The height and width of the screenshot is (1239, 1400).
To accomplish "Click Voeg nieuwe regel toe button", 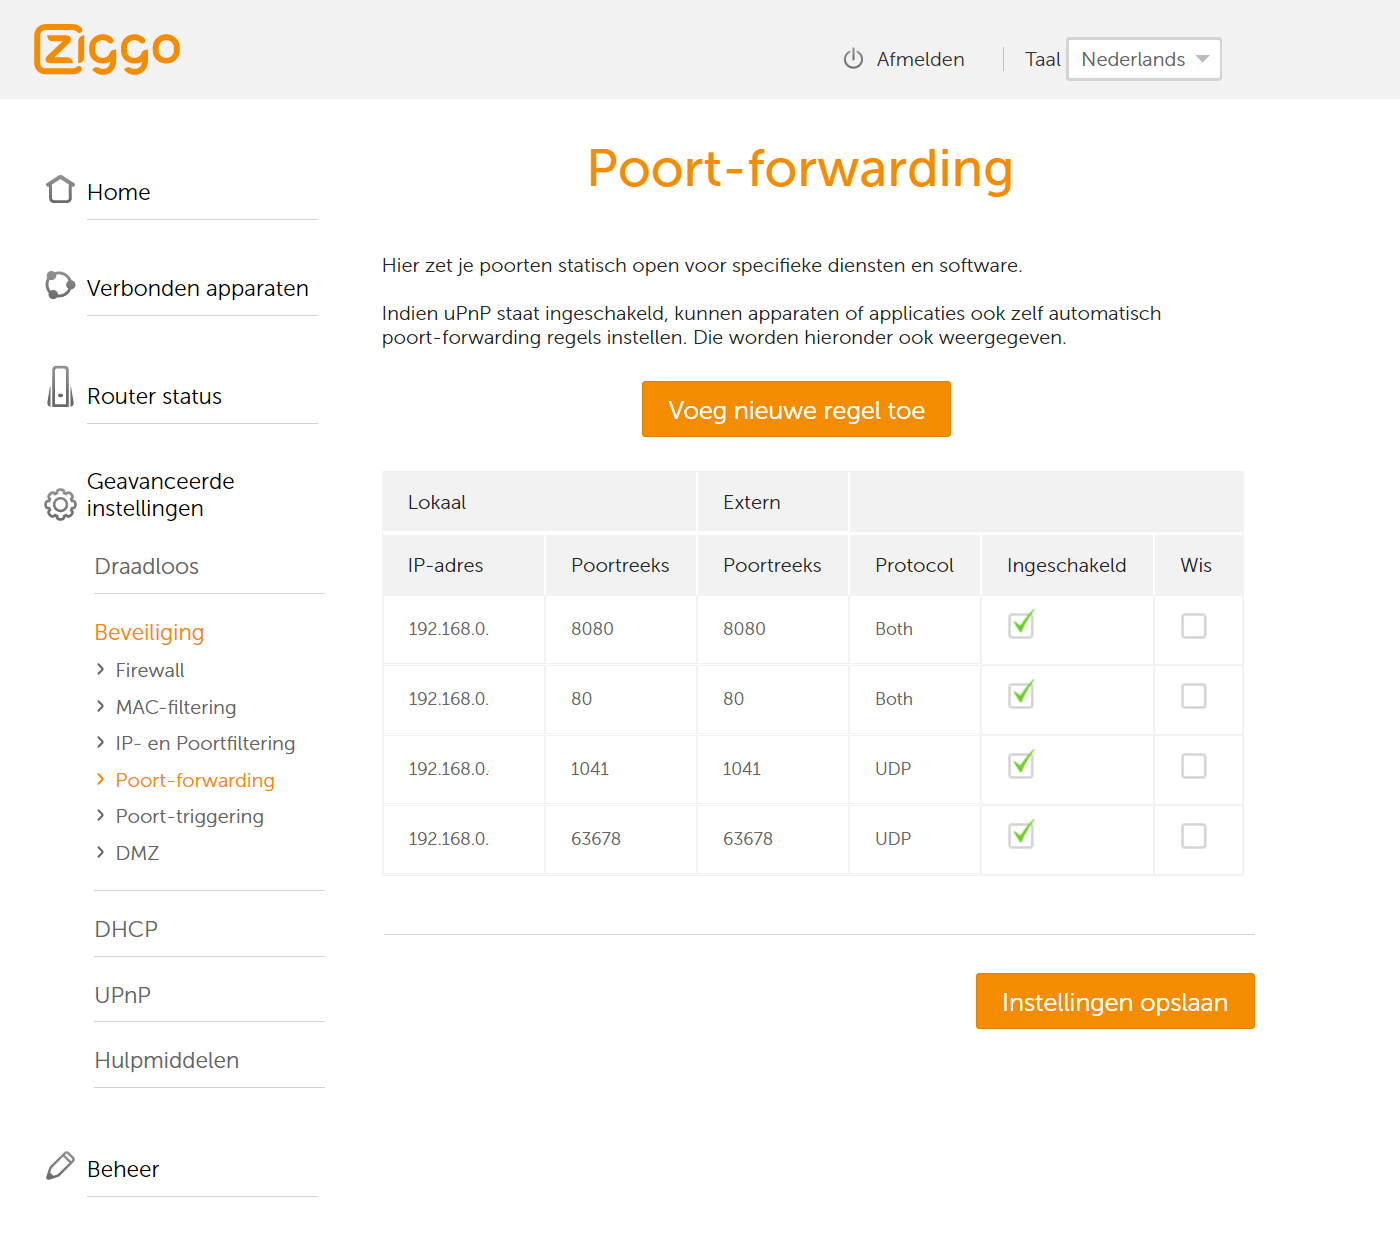I will coord(796,409).
